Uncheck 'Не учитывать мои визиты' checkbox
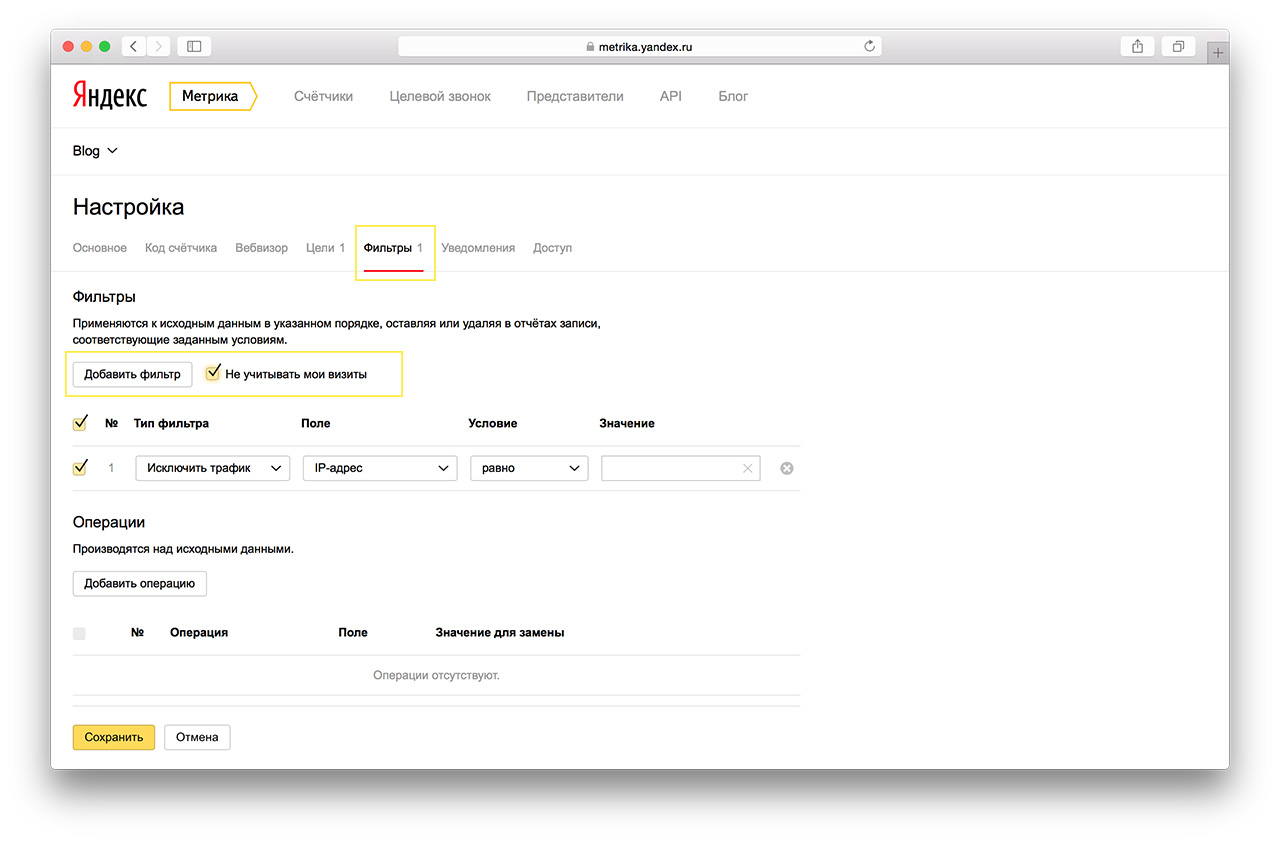The image size is (1280, 842). coord(212,373)
